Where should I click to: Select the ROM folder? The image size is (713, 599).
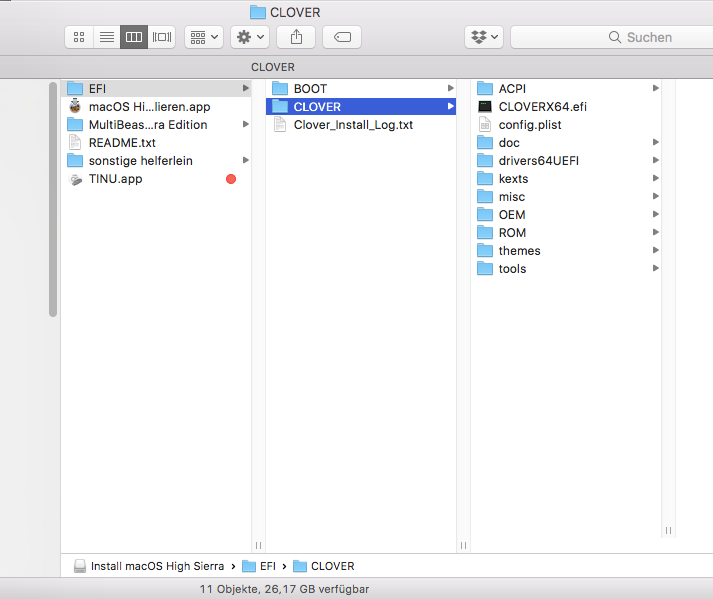566,232
